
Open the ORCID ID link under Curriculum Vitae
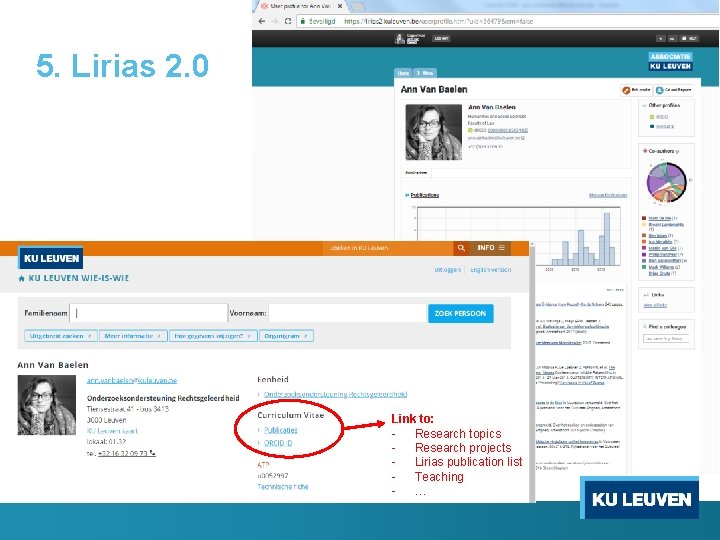point(278,443)
